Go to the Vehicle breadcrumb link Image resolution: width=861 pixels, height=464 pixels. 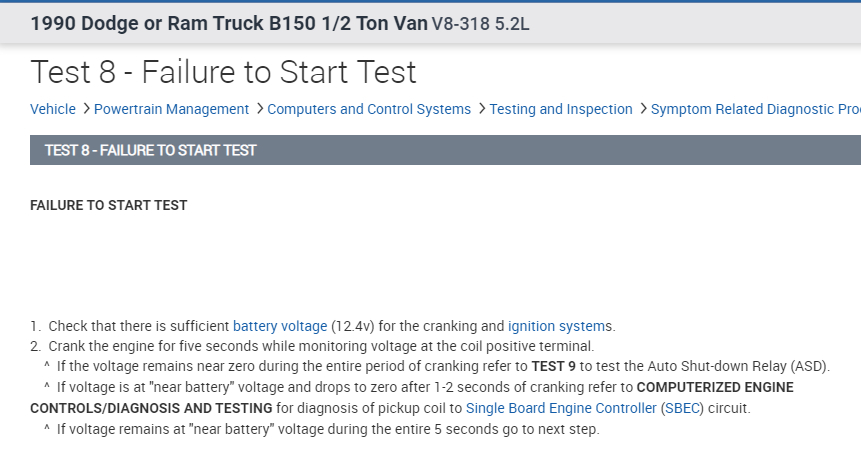[x=53, y=109]
